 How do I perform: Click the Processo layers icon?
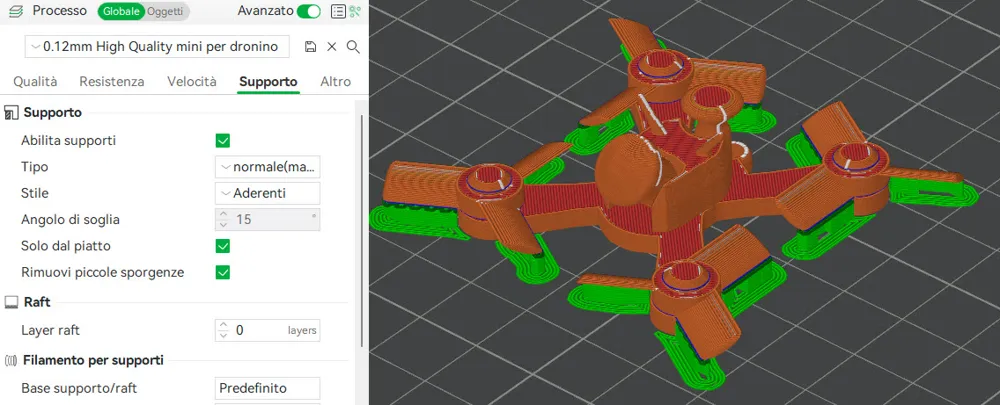tap(13, 11)
